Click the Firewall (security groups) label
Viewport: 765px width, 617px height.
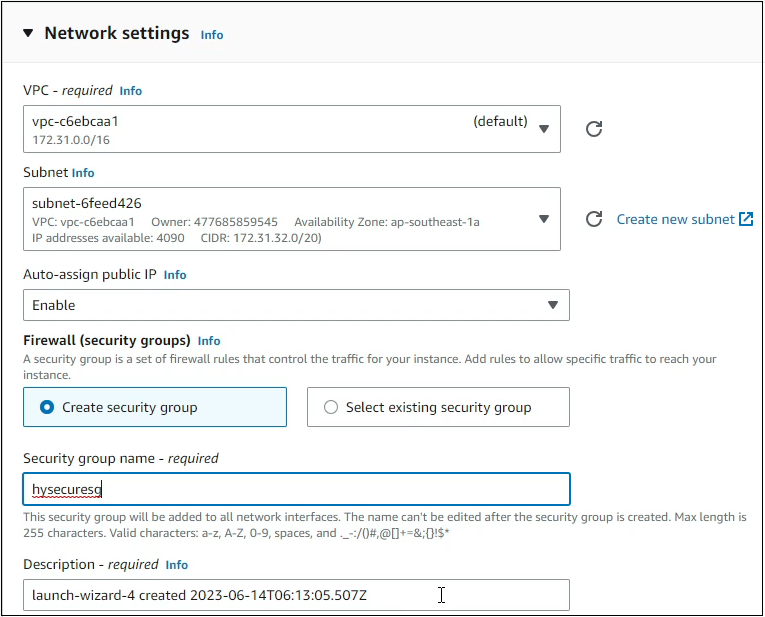coord(107,341)
